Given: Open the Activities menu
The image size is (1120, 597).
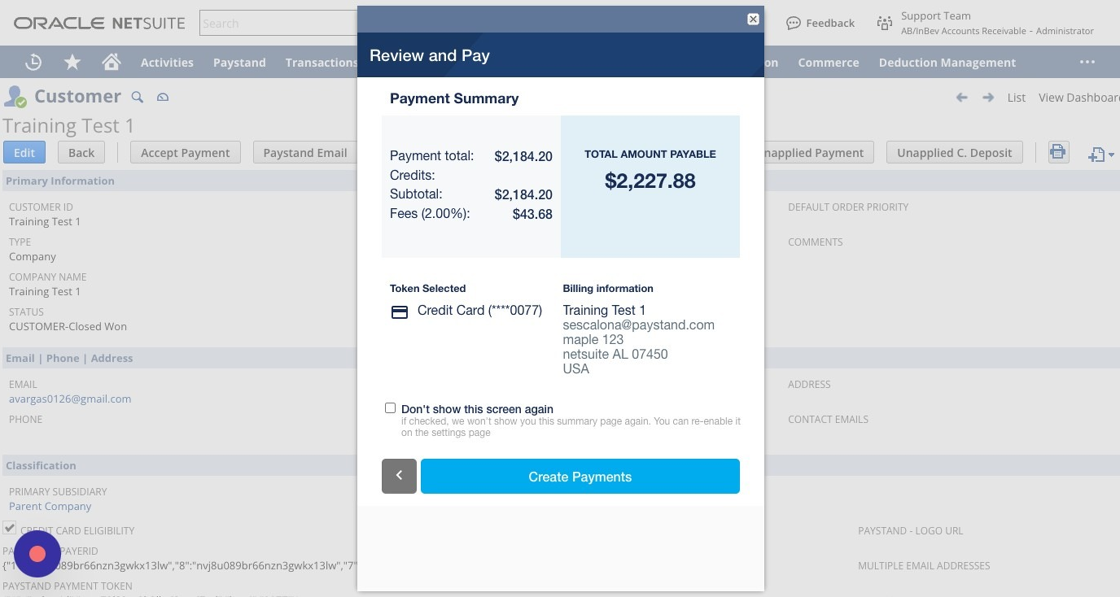Looking at the screenshot, I should [x=167, y=63].
